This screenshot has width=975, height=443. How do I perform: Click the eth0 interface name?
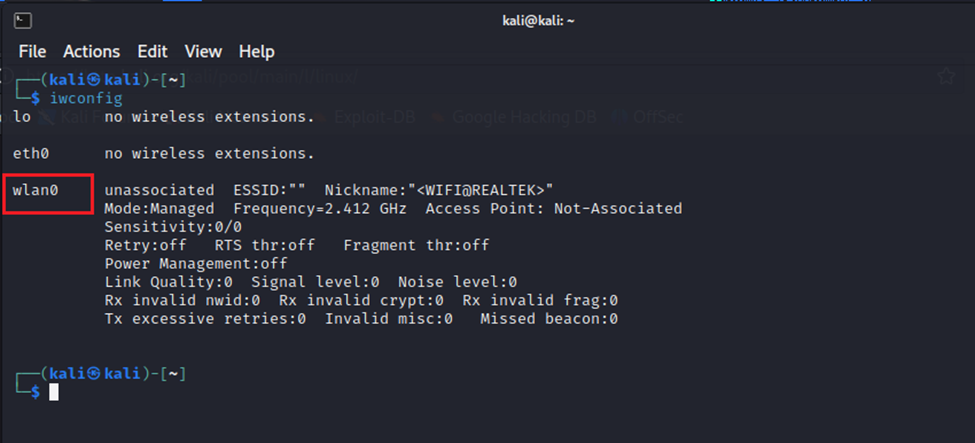31,154
